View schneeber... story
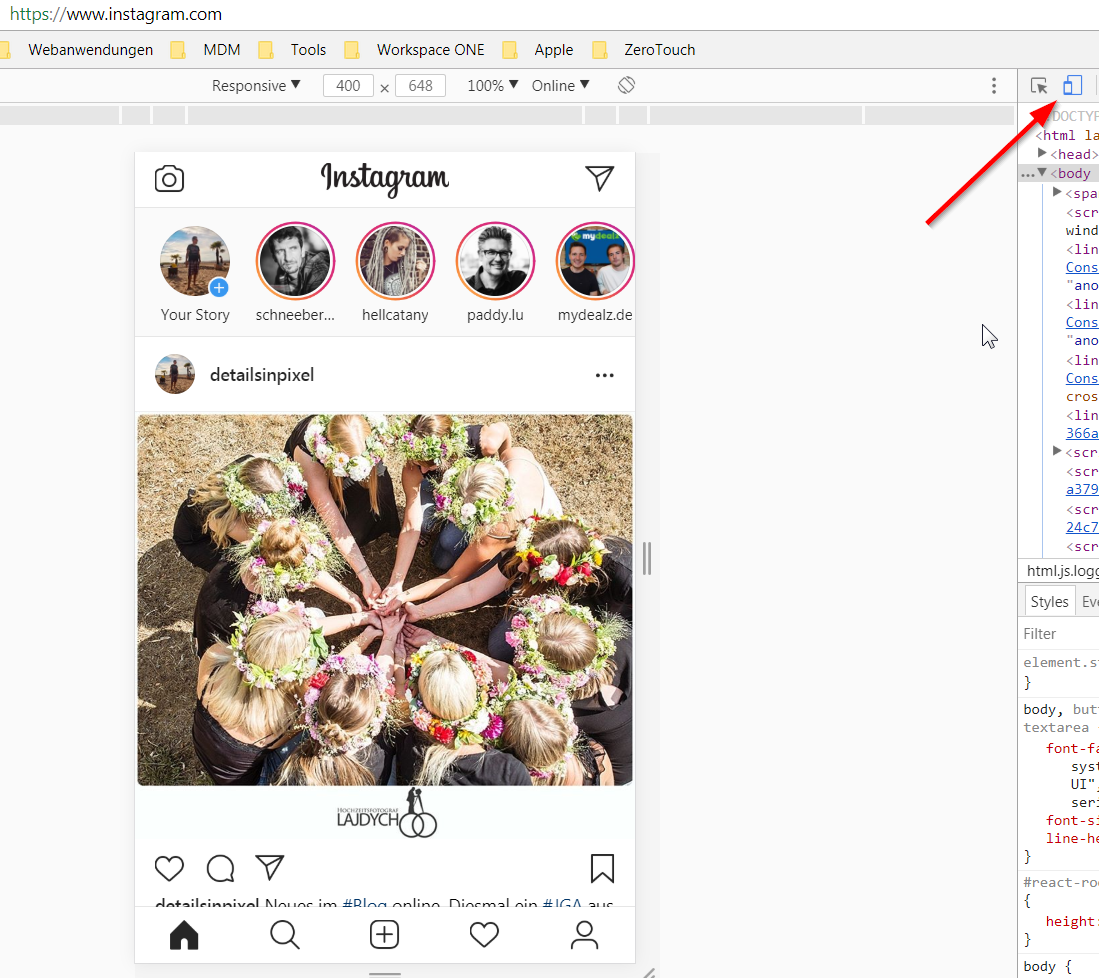 (295, 262)
